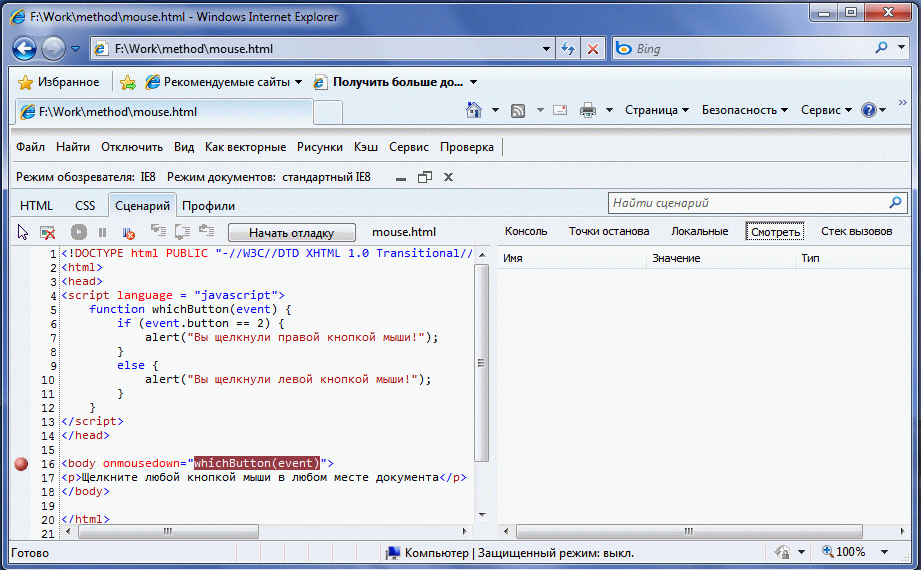The width and height of the screenshot is (921, 570).
Task: Open the Как векторные menu
Action: [x=245, y=147]
